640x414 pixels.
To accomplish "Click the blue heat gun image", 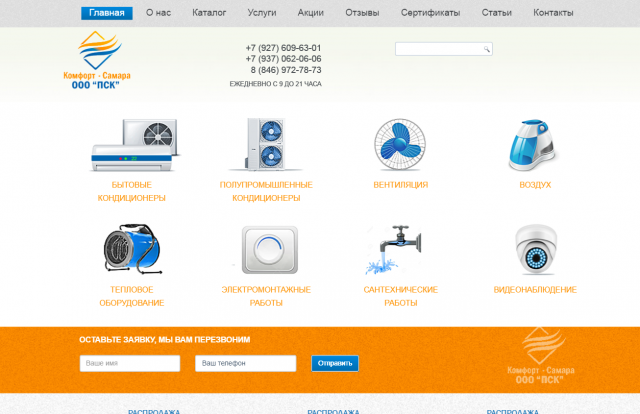I will 132,249.
